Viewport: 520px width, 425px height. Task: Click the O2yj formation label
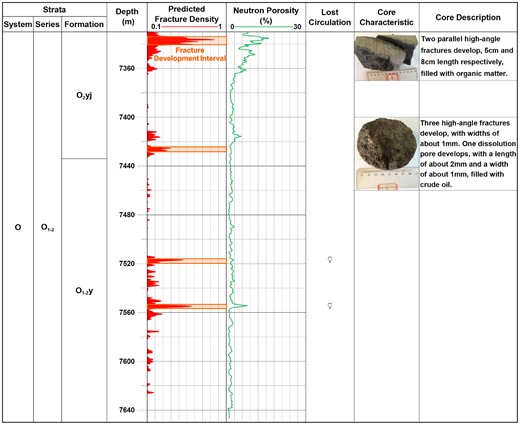click(x=84, y=96)
